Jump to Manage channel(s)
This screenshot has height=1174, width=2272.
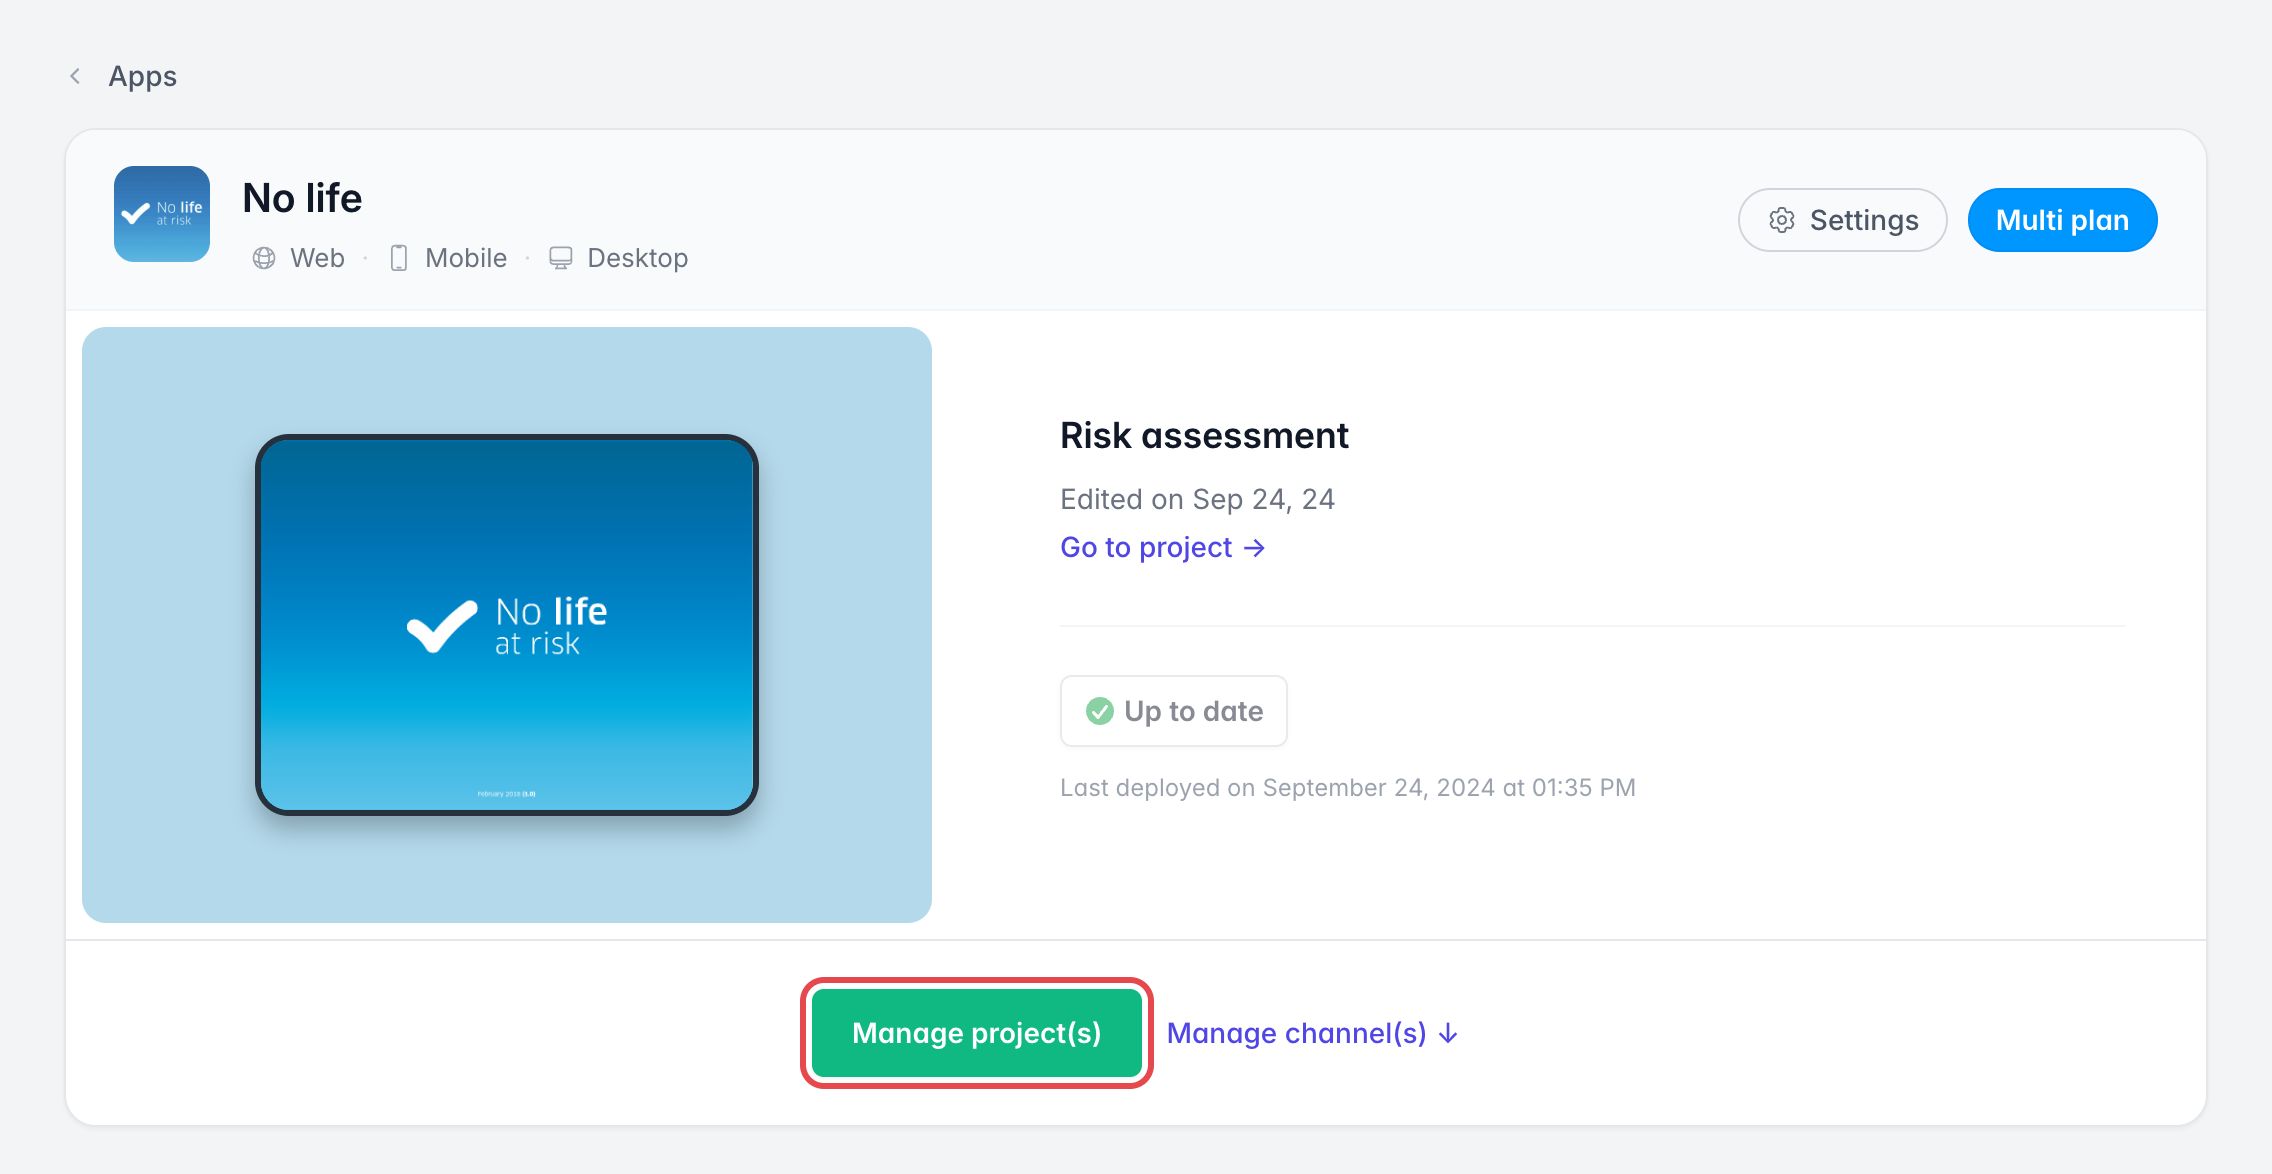click(1312, 1033)
